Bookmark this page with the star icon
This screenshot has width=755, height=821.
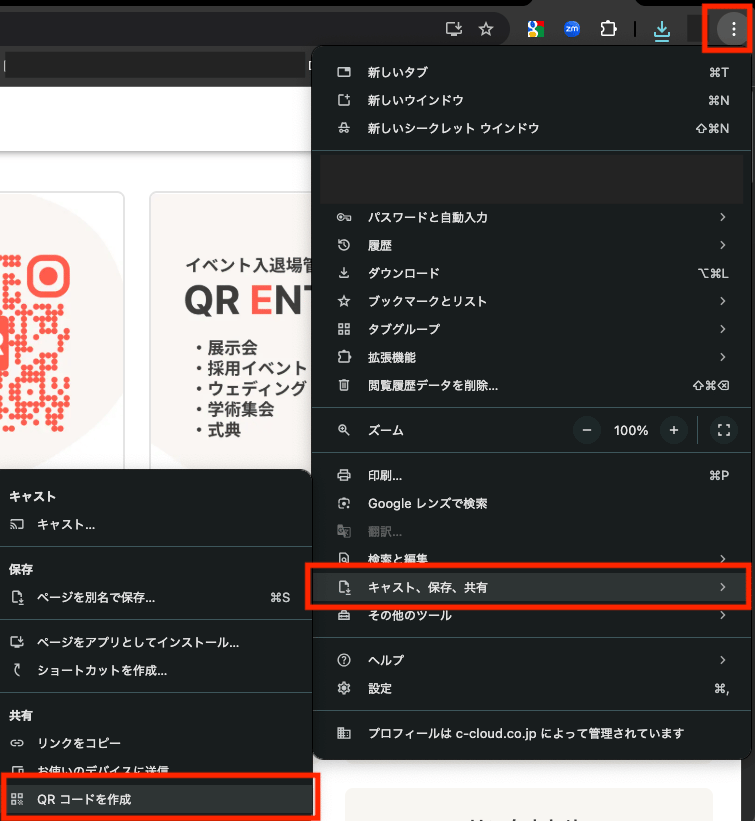(486, 29)
